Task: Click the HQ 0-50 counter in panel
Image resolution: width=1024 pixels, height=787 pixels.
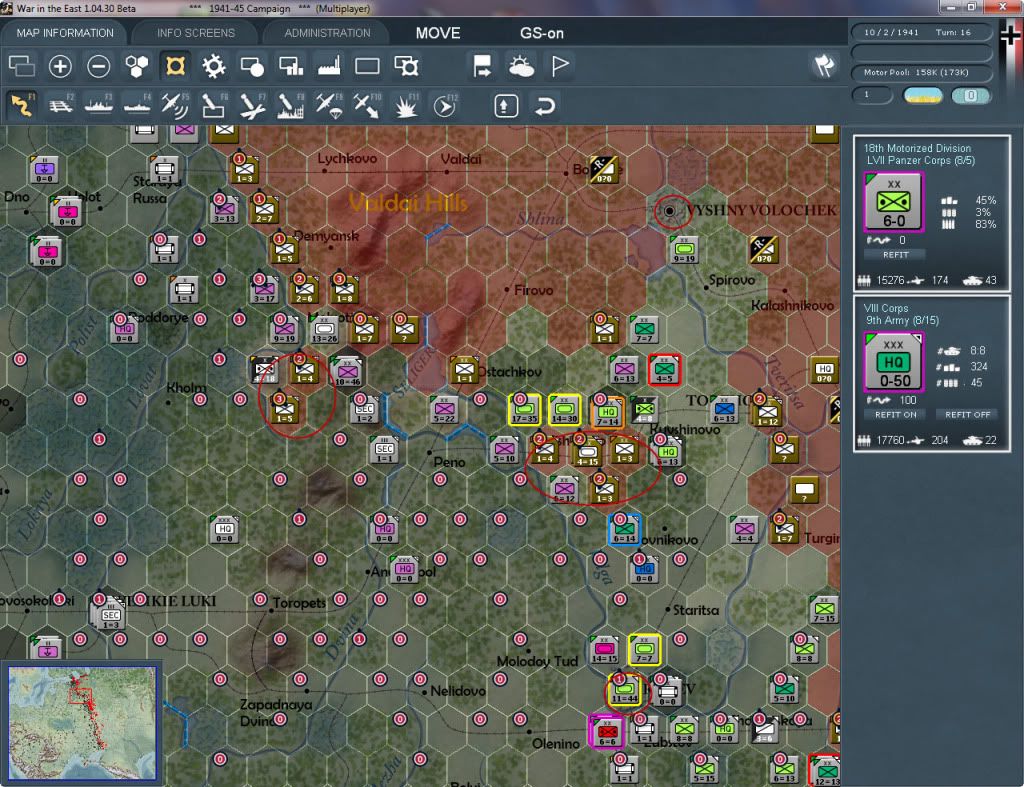Action: point(893,362)
